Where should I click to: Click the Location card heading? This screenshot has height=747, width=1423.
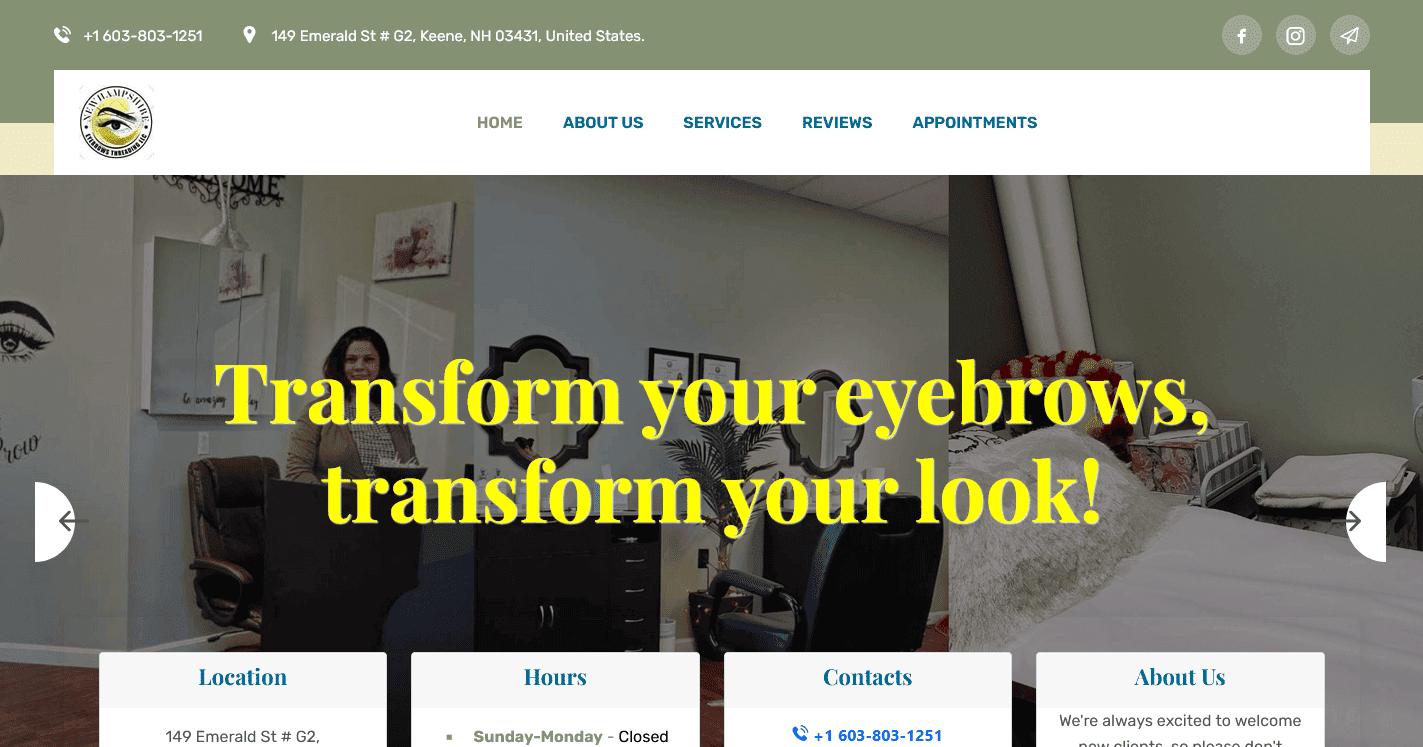tap(243, 677)
